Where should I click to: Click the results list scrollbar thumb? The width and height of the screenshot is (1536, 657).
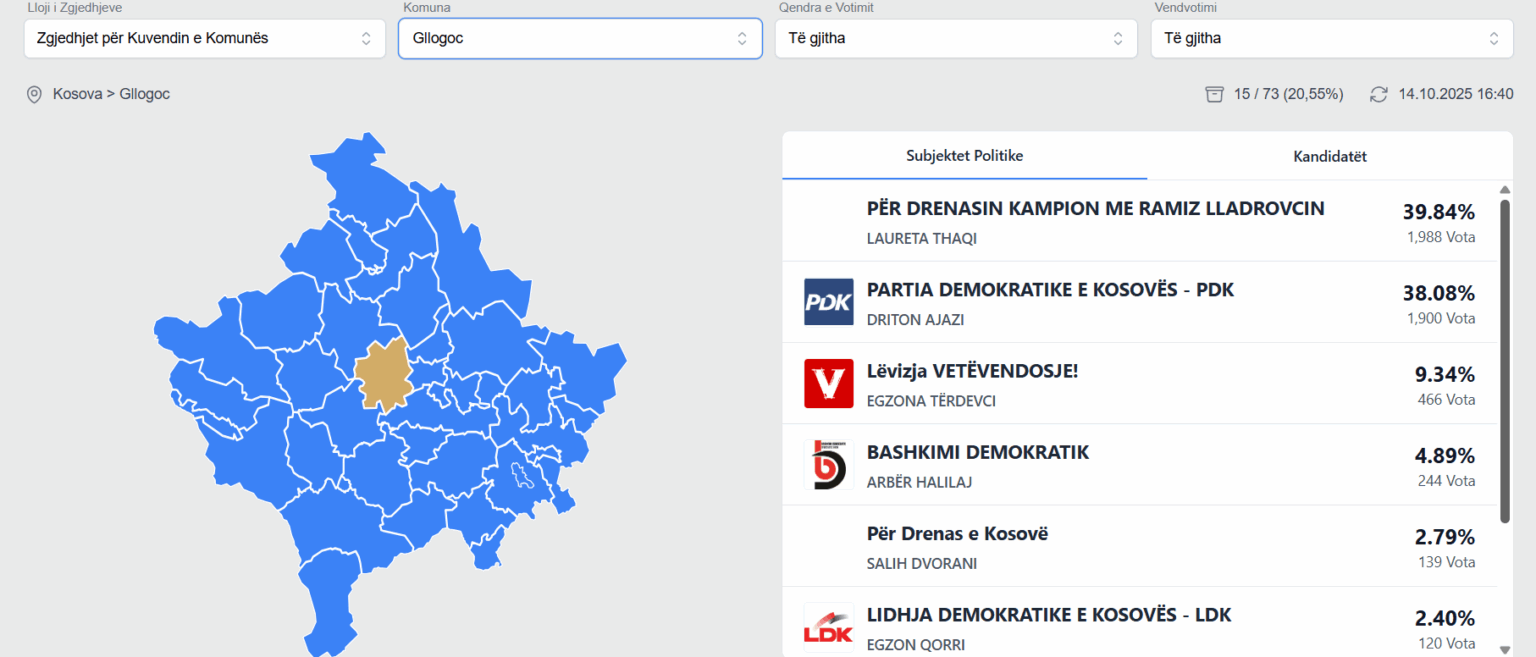coord(1505,360)
